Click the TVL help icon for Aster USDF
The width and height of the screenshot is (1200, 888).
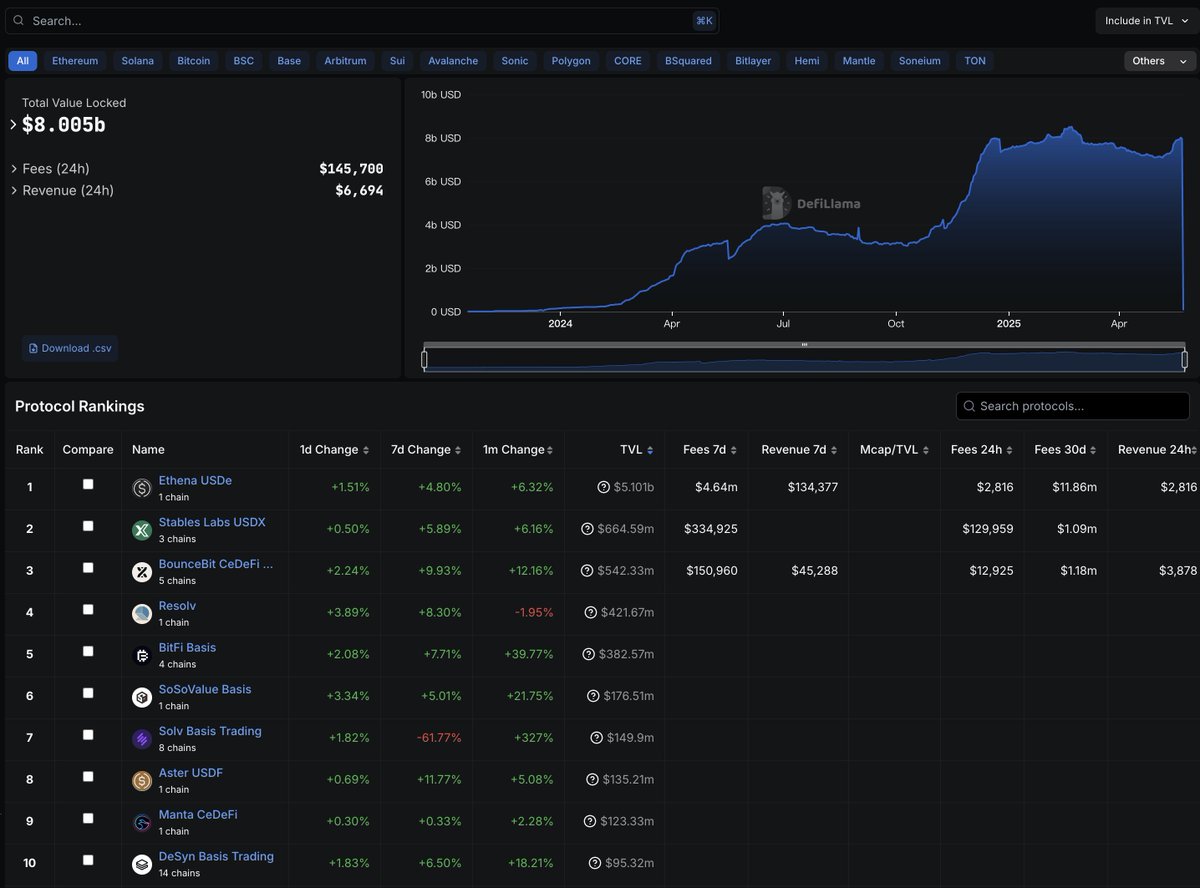point(591,779)
